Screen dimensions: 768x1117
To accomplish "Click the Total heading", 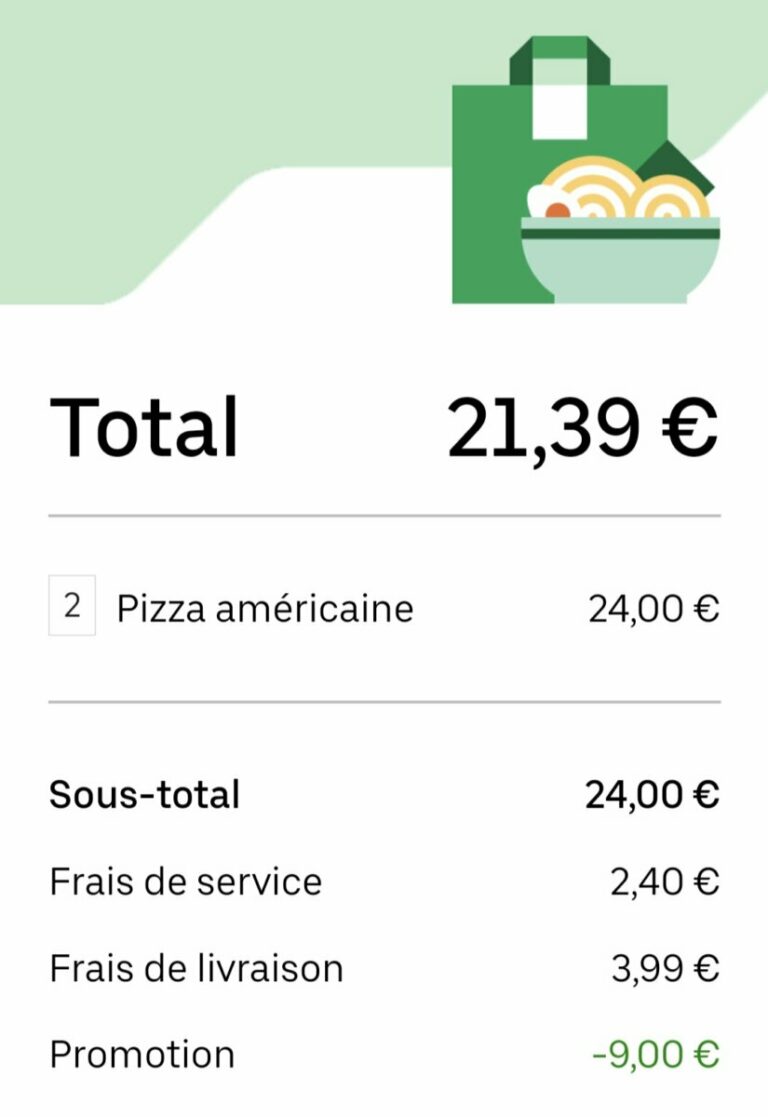I will tap(143, 427).
